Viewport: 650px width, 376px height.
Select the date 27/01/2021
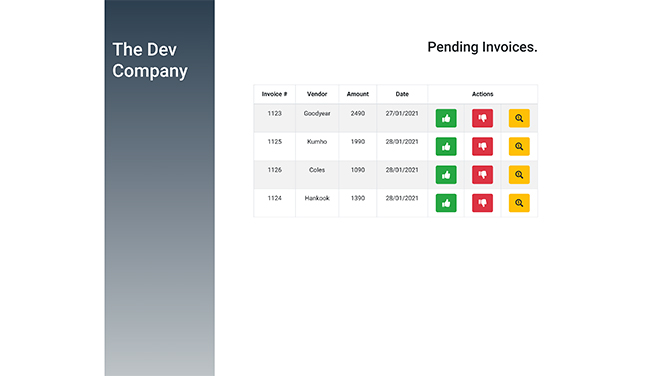(402, 118)
